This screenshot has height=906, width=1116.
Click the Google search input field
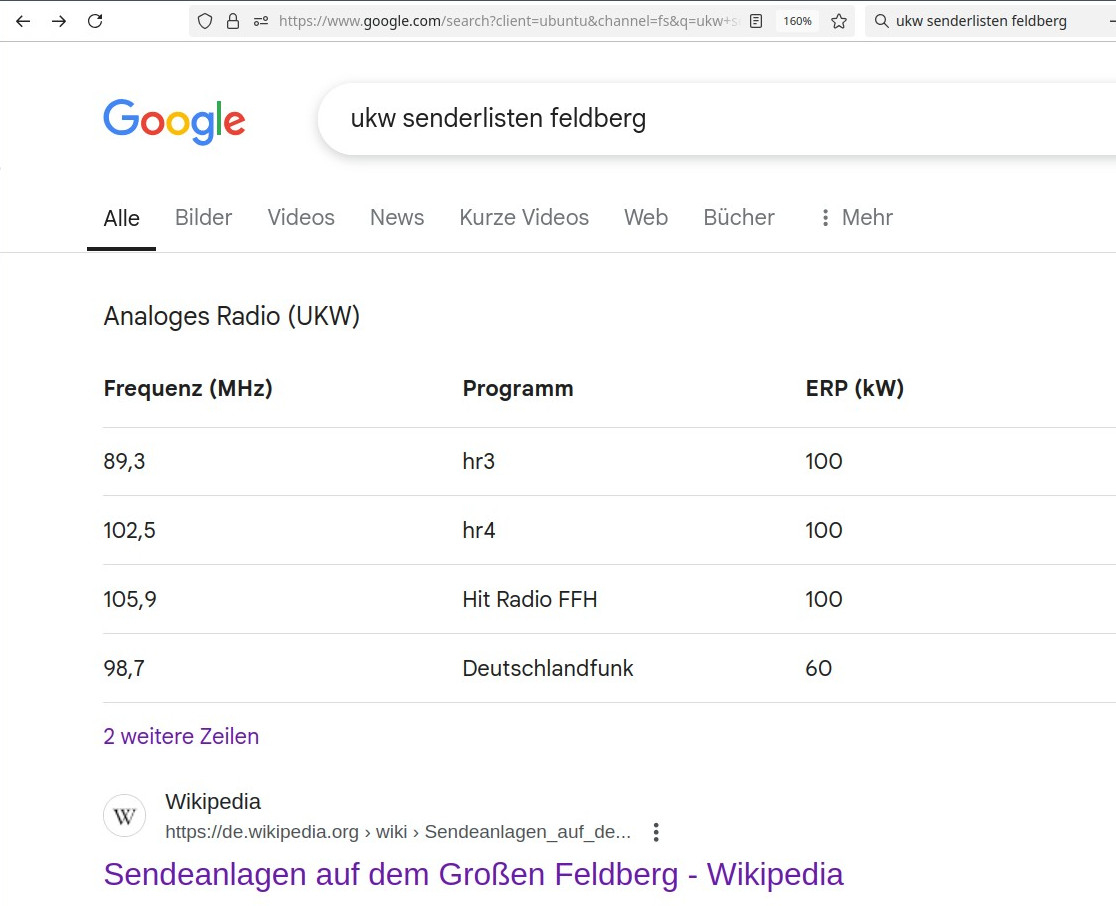(x=717, y=118)
